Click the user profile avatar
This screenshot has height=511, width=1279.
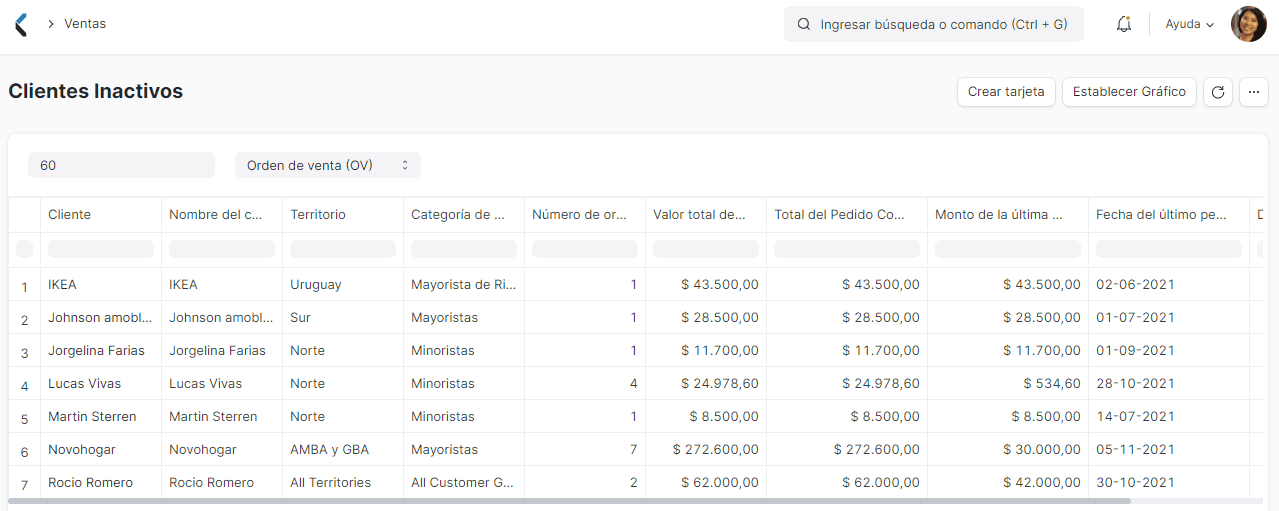(1248, 24)
